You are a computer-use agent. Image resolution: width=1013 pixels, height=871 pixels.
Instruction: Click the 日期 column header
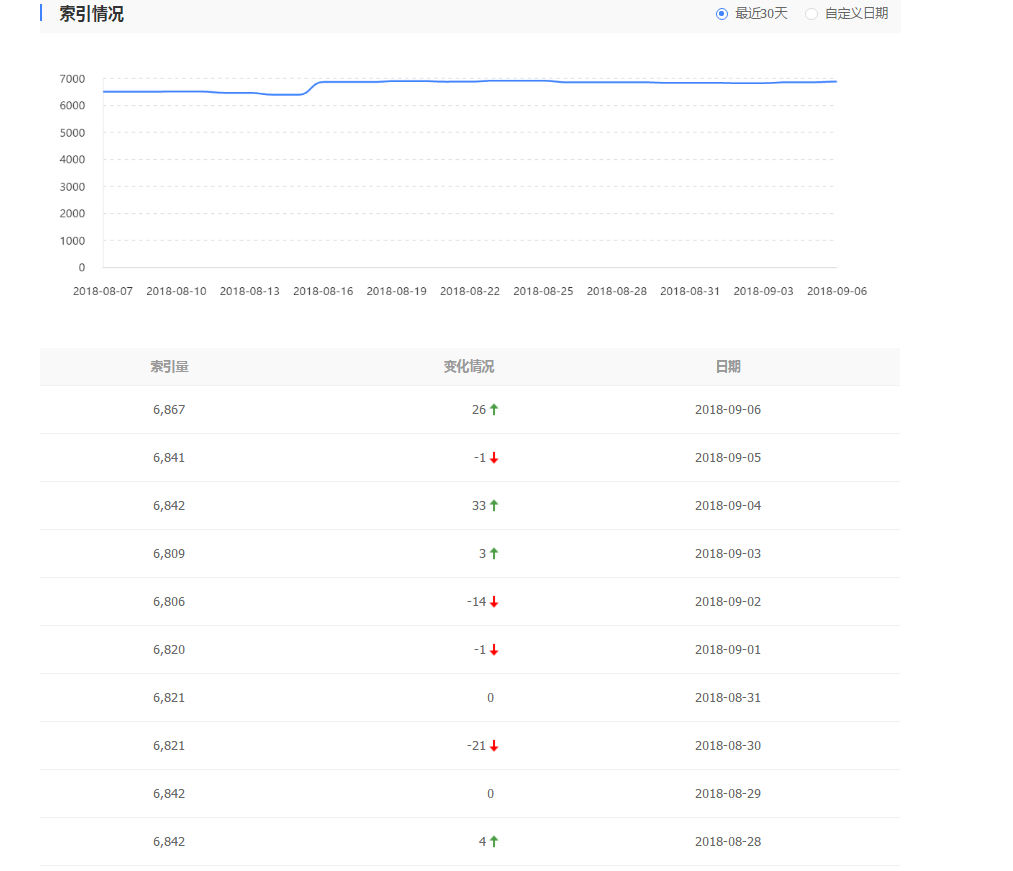pos(728,367)
